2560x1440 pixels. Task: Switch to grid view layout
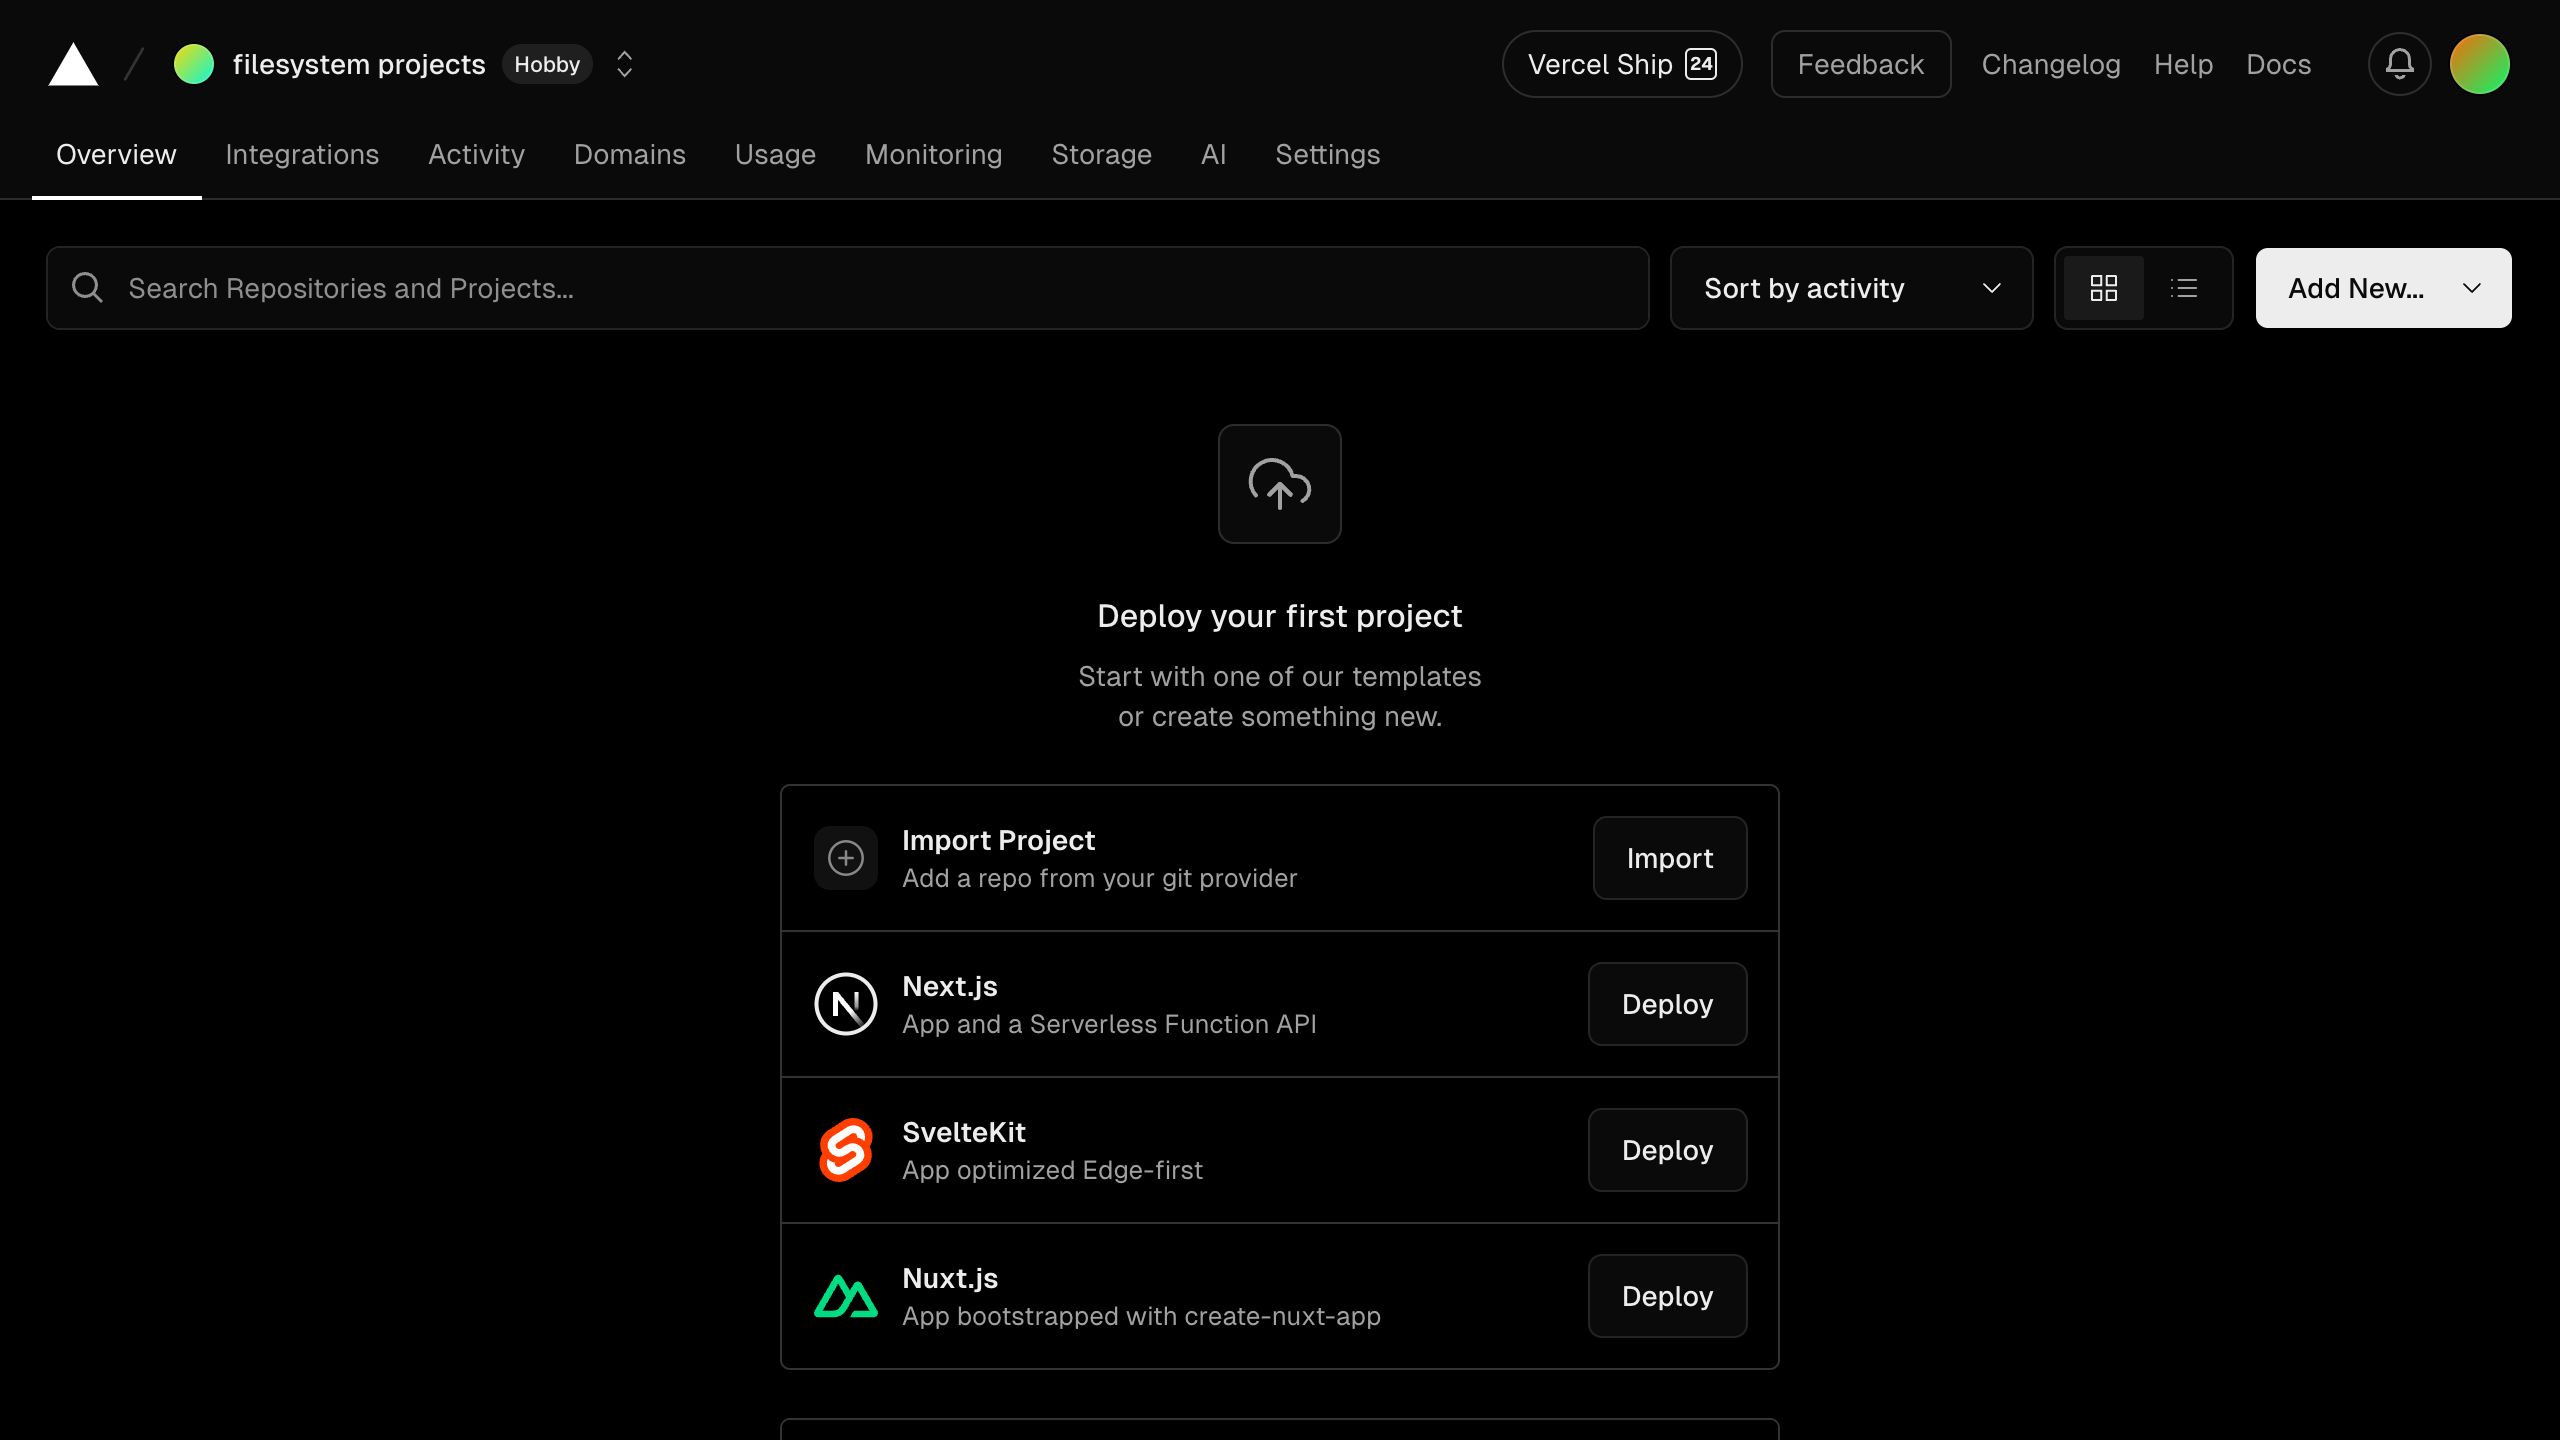point(2104,288)
